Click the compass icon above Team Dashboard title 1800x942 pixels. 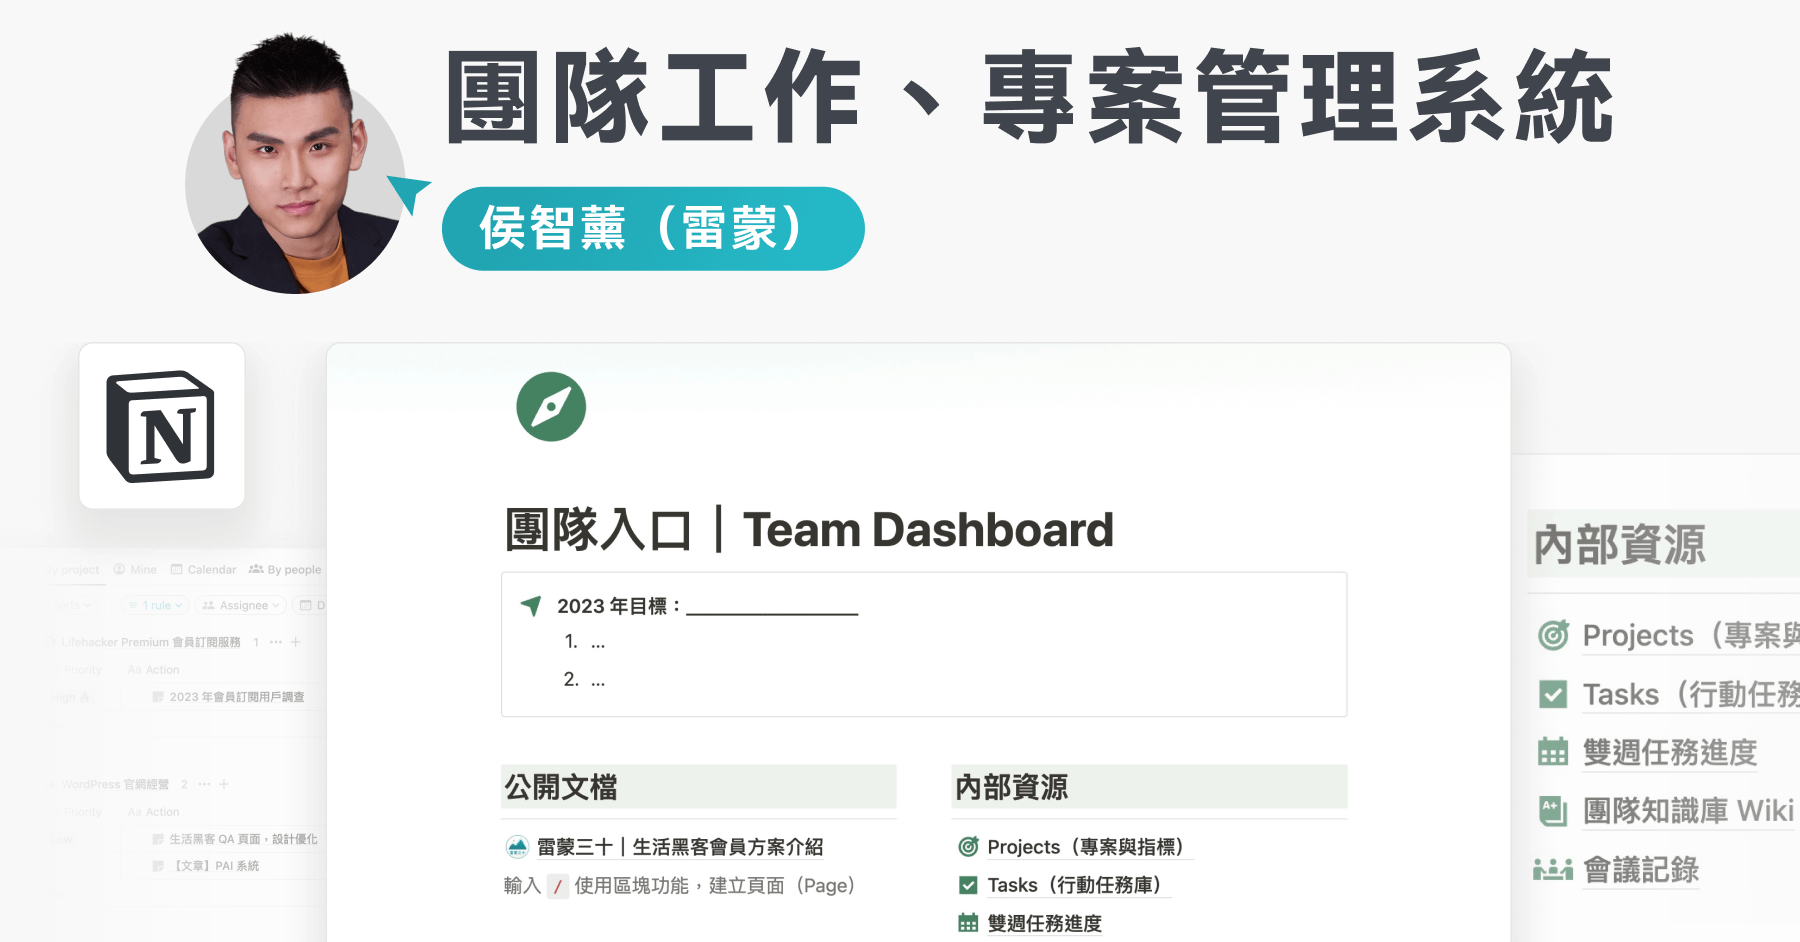pos(551,405)
